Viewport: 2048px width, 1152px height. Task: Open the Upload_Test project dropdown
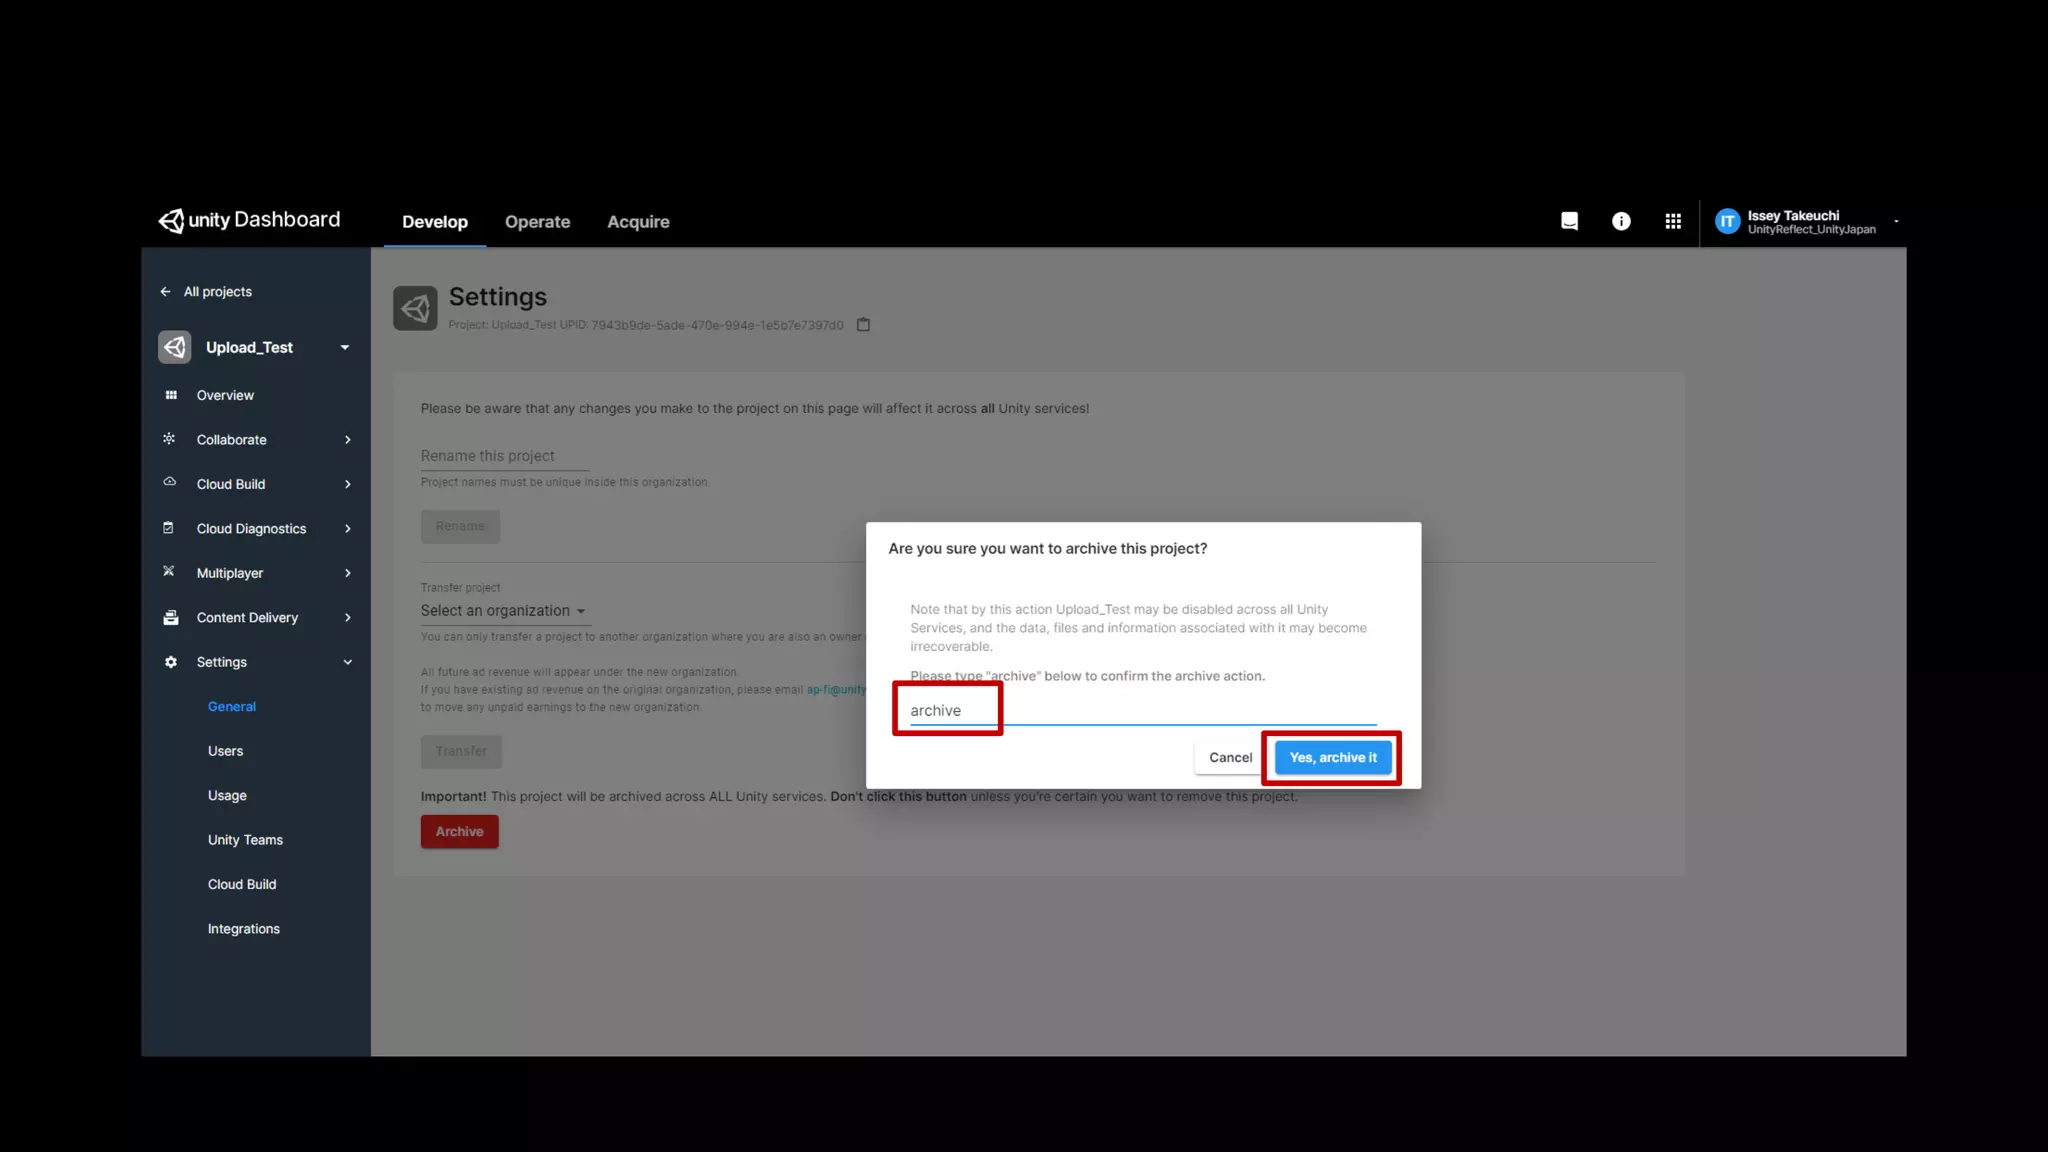pyautogui.click(x=344, y=347)
